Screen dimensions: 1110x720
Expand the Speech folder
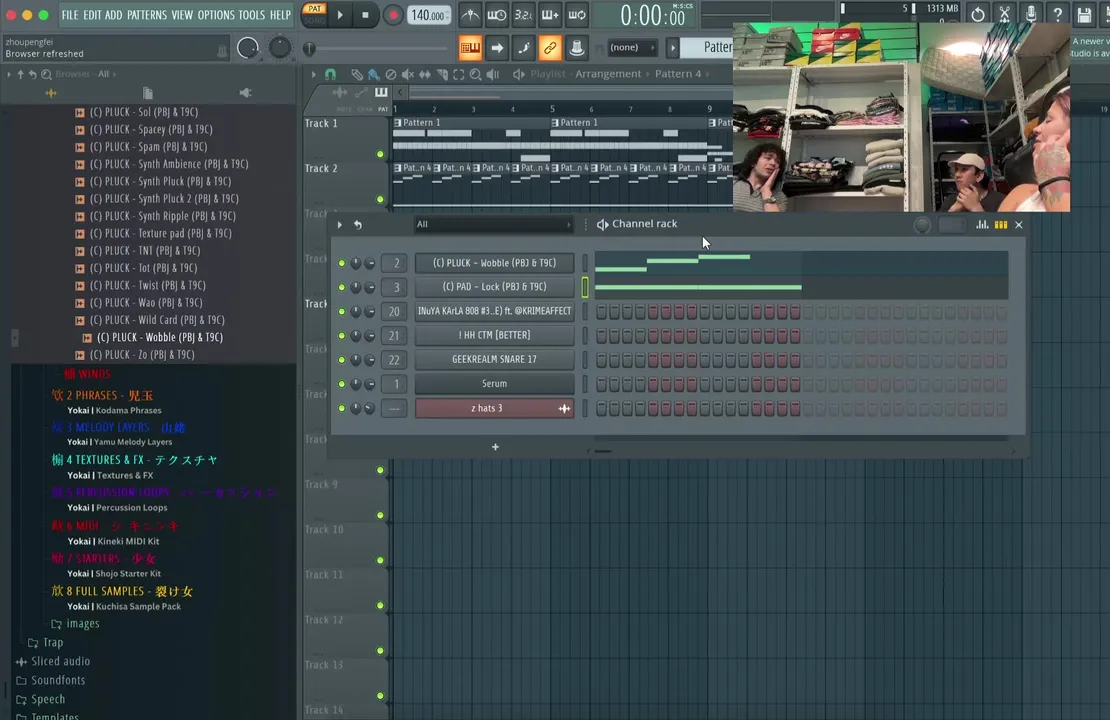(x=40, y=699)
